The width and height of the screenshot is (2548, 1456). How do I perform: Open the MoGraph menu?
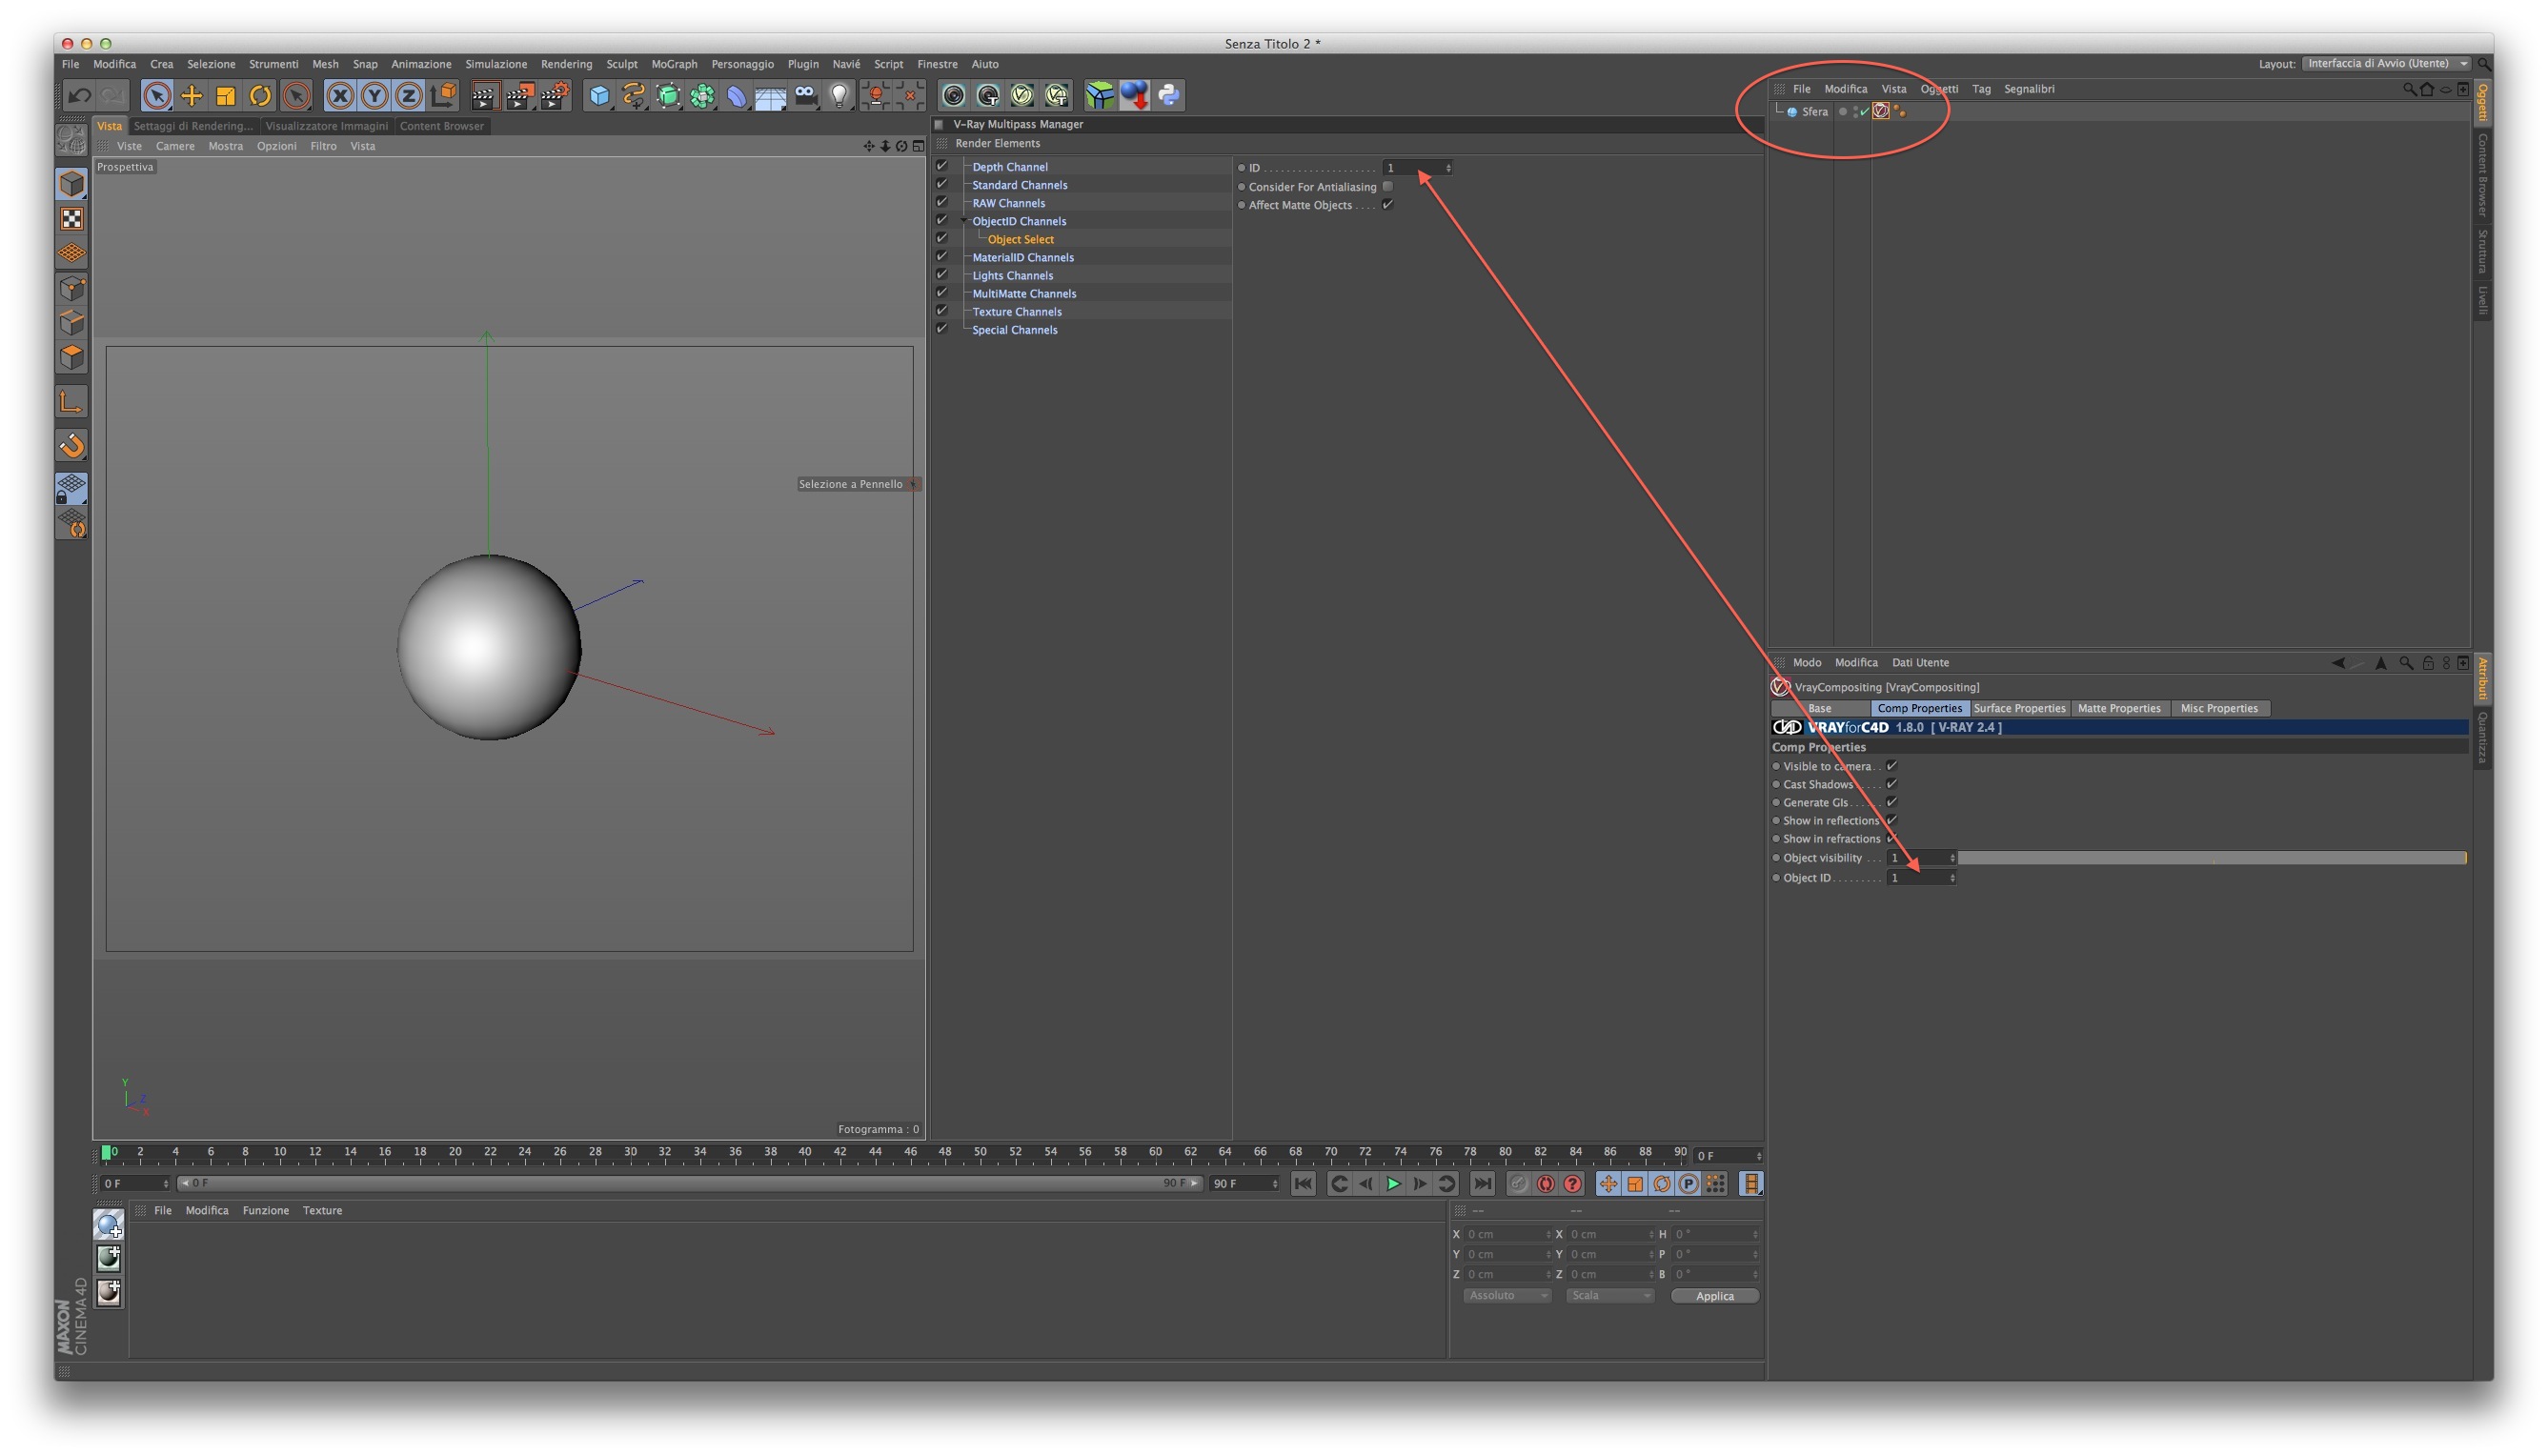(674, 64)
